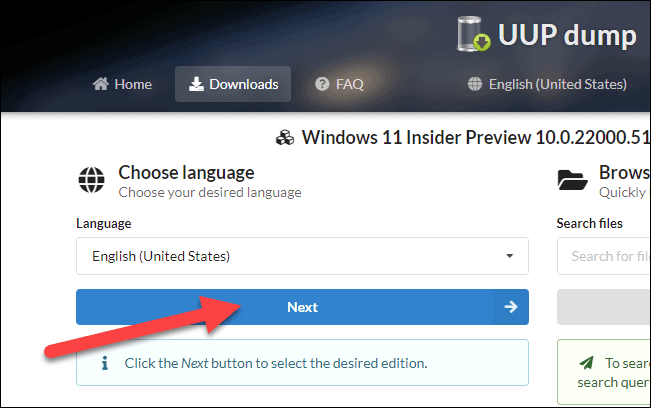Click the Downloads arrow icon
This screenshot has width=651, height=408.
195,84
